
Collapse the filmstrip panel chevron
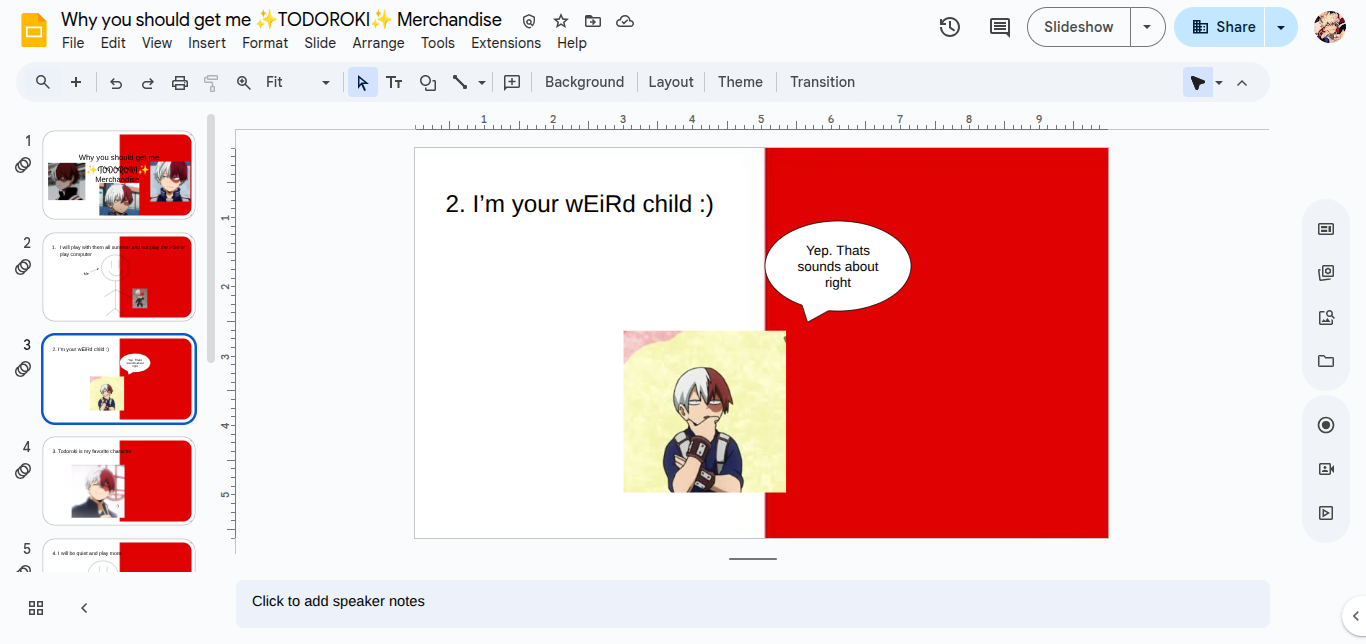[84, 608]
